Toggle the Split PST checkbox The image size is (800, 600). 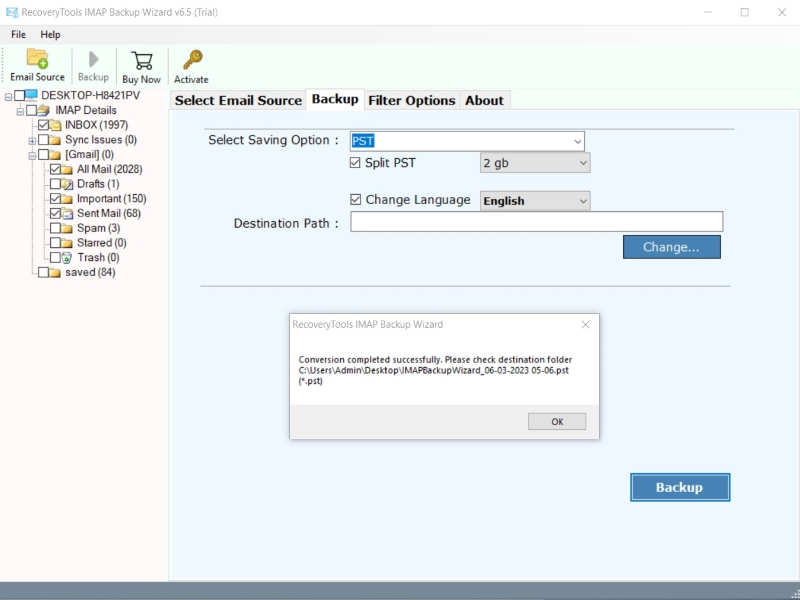(355, 163)
